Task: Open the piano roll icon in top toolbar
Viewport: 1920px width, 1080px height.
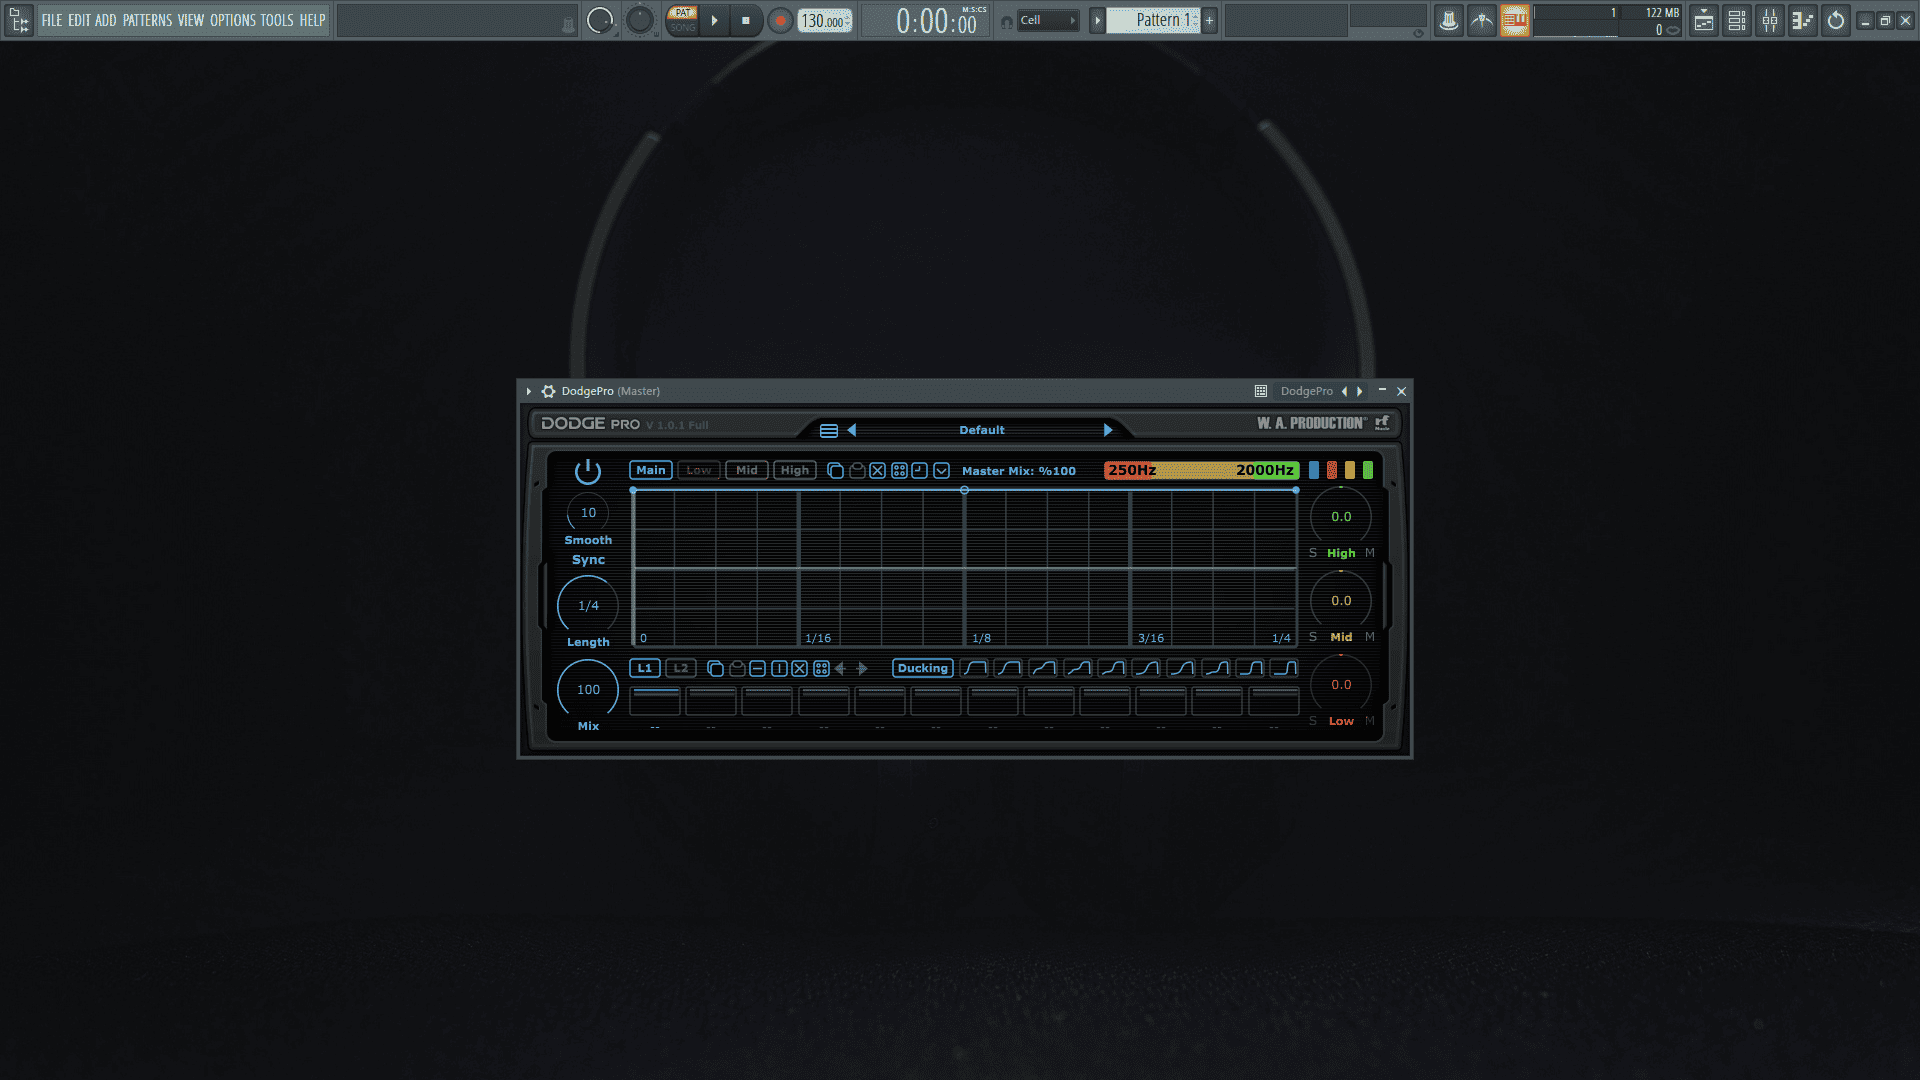Action: (1803, 20)
